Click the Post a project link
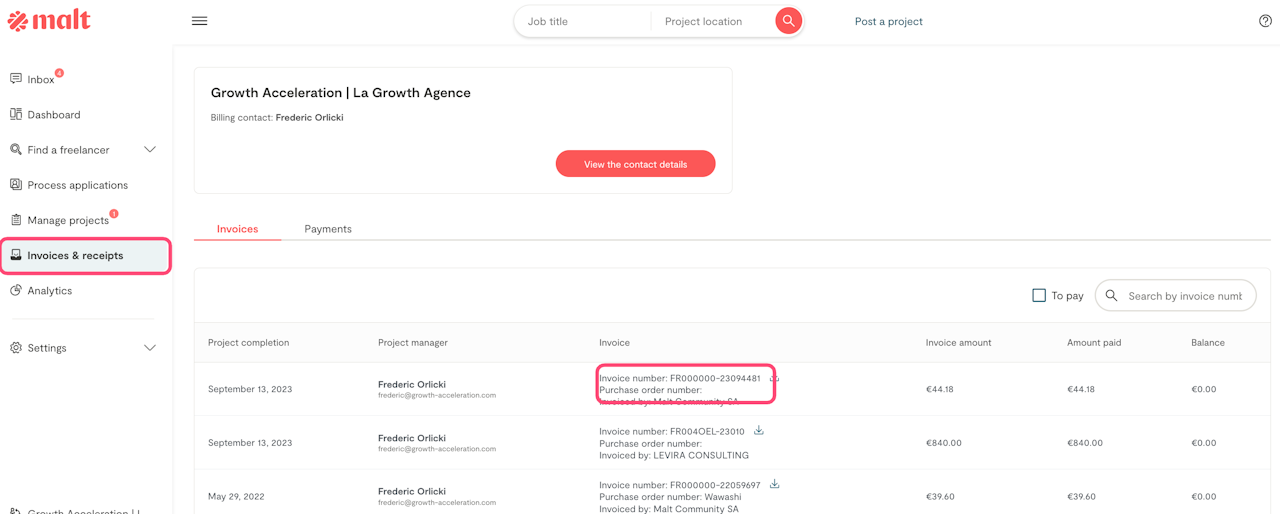 click(x=888, y=21)
